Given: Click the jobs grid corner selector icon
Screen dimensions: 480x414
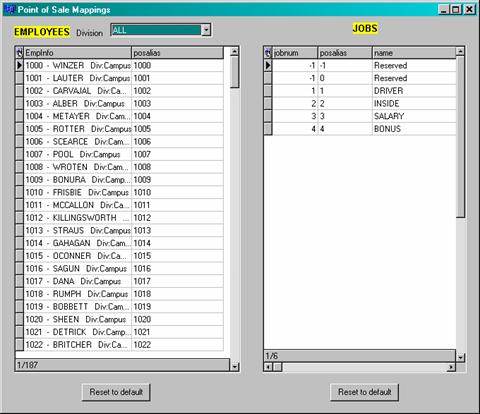Looking at the screenshot, I should point(268,53).
